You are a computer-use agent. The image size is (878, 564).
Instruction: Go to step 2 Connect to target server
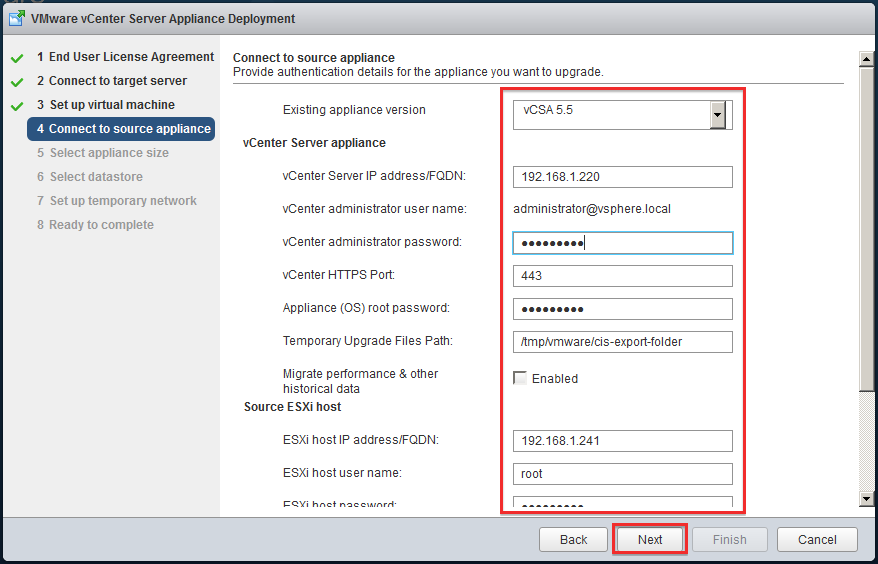[x=112, y=81]
